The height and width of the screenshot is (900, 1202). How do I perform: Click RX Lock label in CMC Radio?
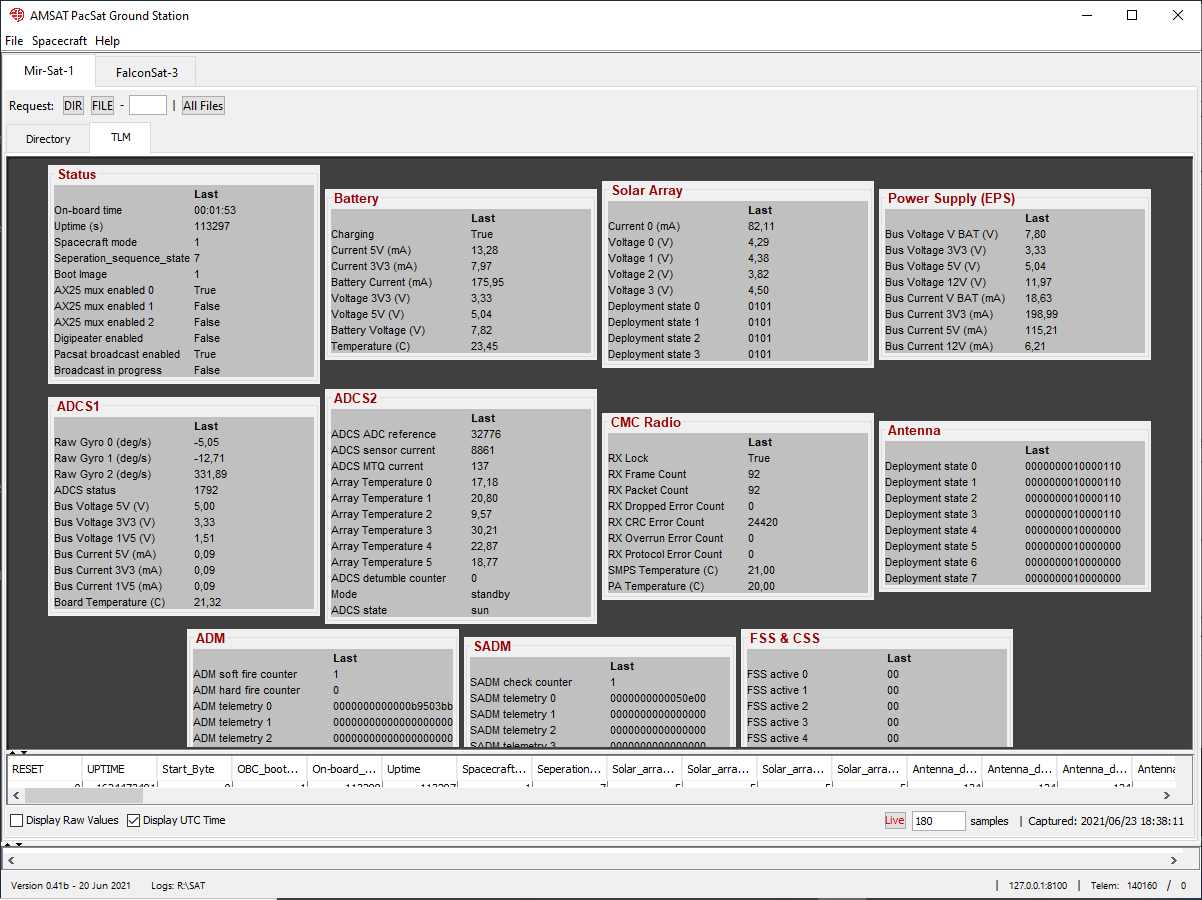coord(628,458)
